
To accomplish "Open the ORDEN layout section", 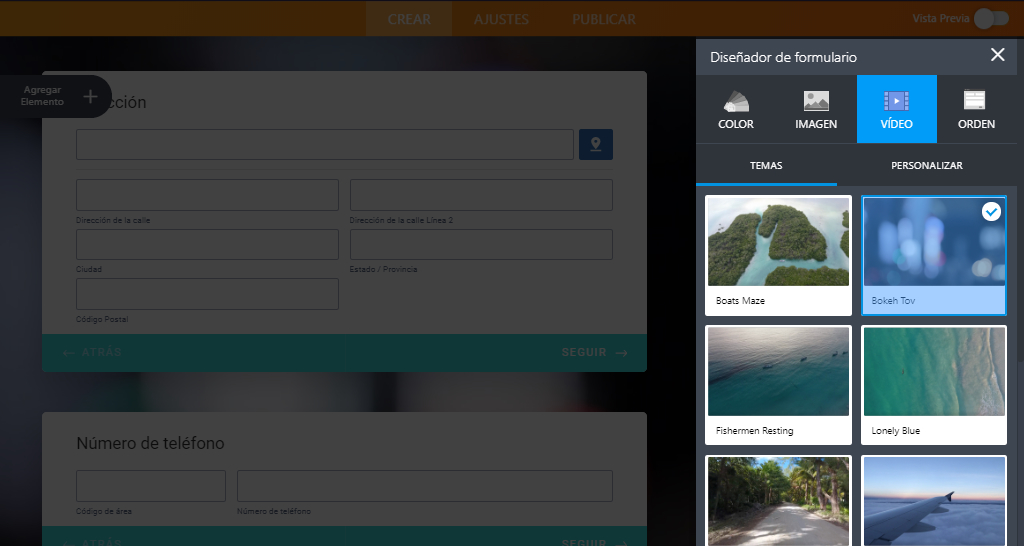I will pos(976,109).
